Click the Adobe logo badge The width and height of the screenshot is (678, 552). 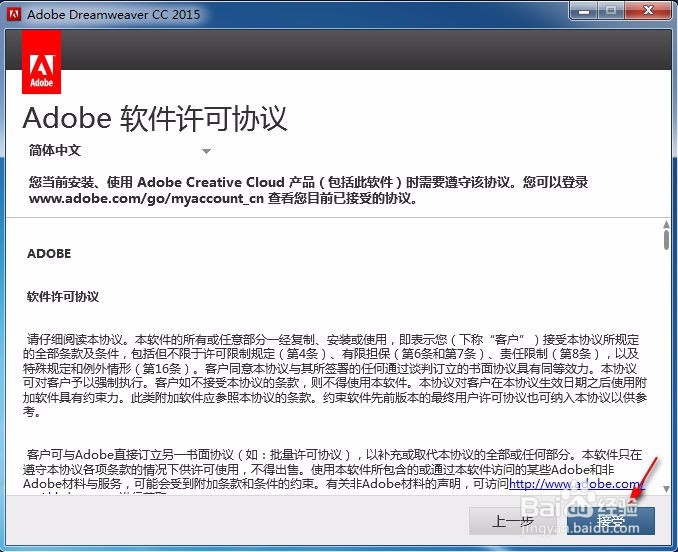click(42, 62)
